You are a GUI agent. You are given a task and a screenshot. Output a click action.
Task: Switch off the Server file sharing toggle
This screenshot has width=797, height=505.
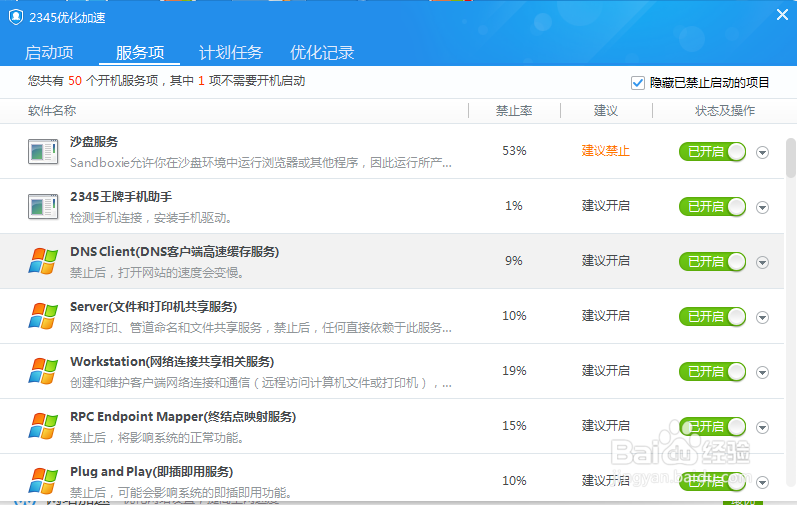[712, 316]
